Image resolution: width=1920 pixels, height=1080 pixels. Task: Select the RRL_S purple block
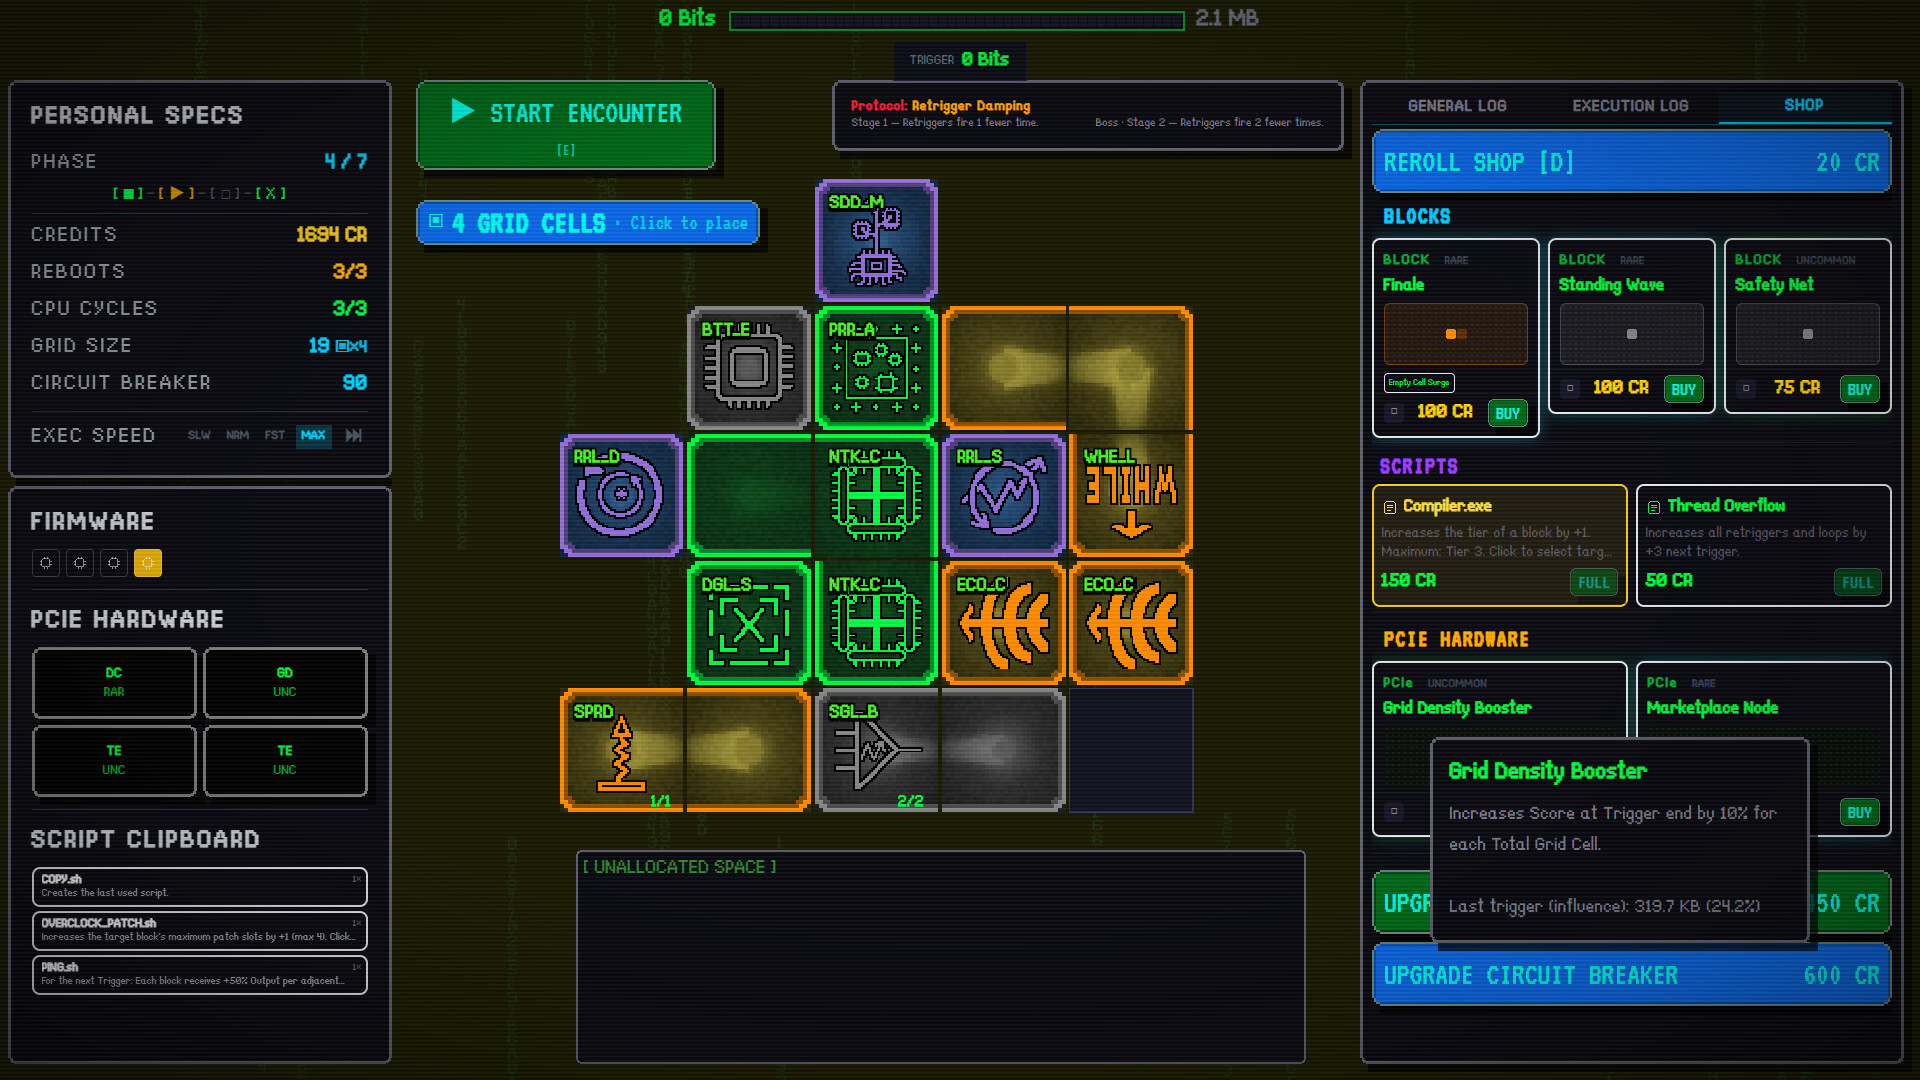[1004, 495]
